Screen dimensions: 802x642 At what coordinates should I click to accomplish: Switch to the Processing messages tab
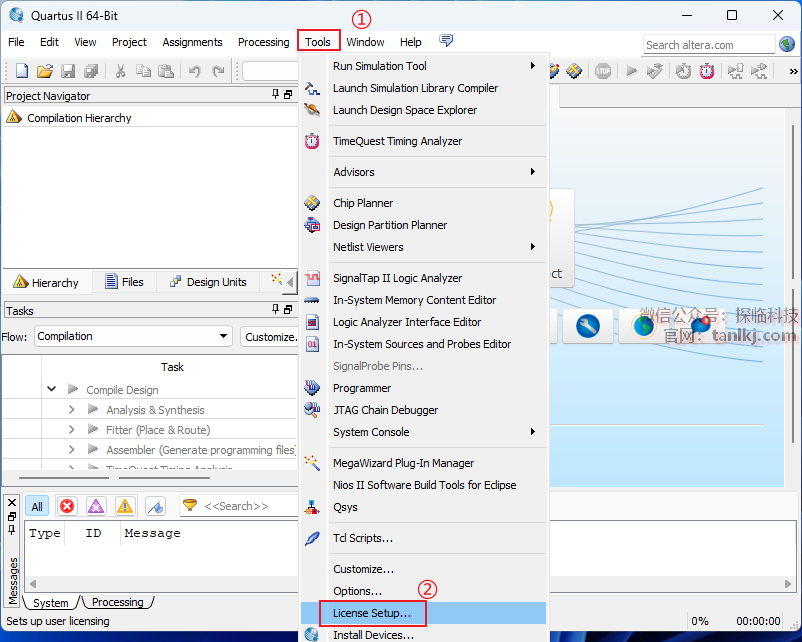click(118, 602)
